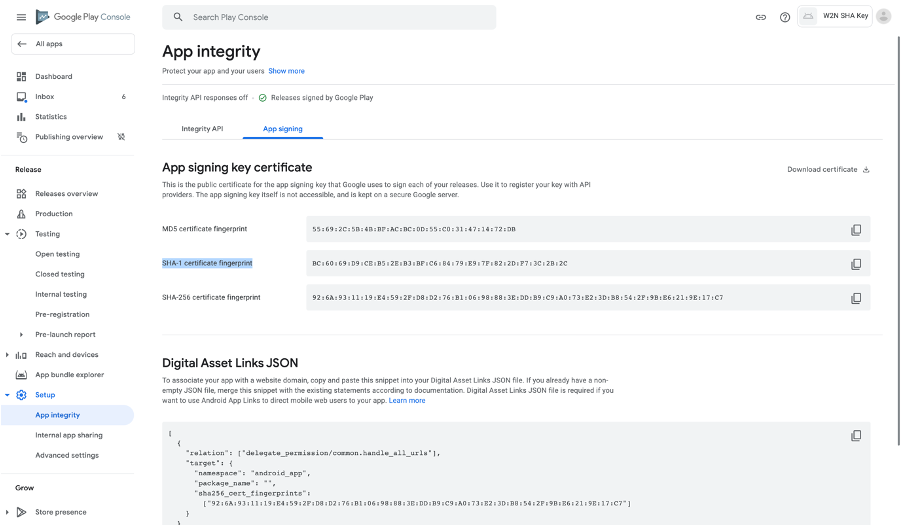Copy the MD5 certificate fingerprint
The height and width of the screenshot is (526, 904).
(855, 230)
